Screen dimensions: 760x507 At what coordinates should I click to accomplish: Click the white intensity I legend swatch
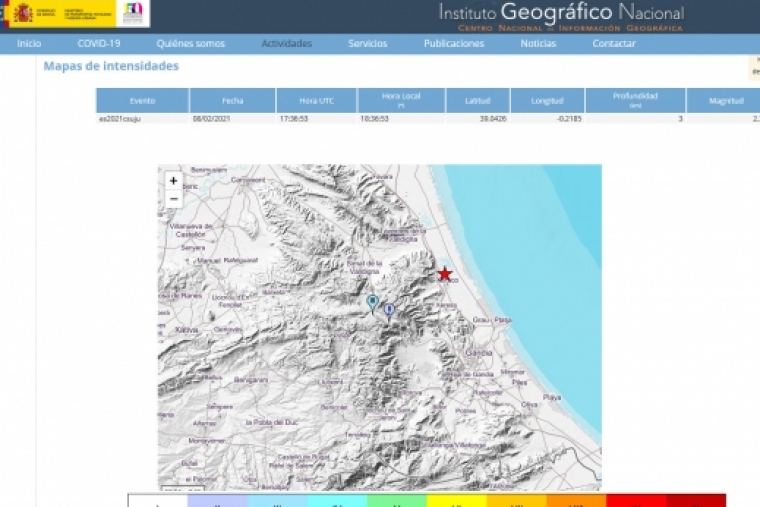[158, 501]
